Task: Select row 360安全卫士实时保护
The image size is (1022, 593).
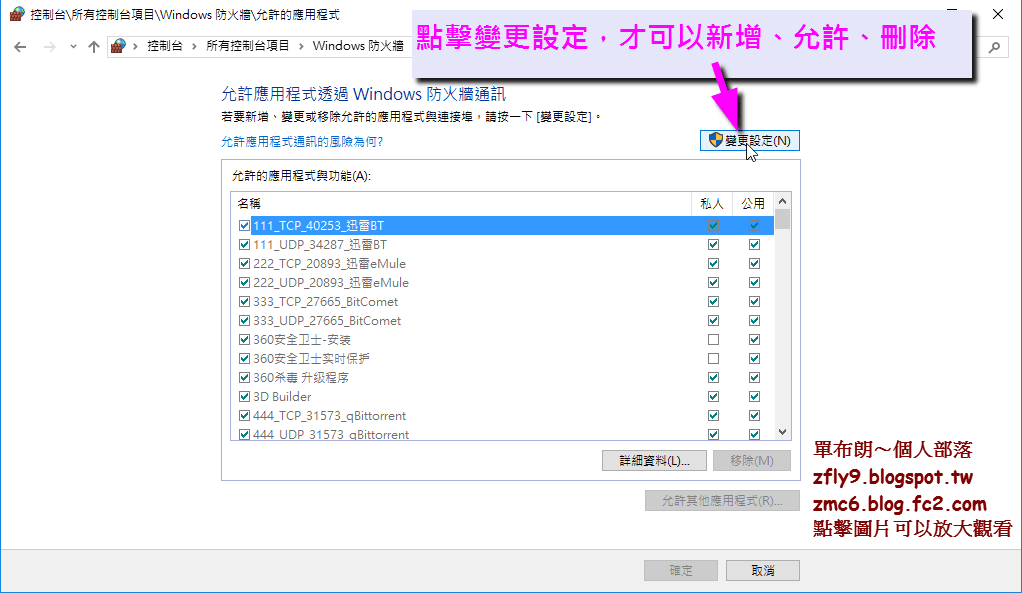Action: tap(502, 358)
